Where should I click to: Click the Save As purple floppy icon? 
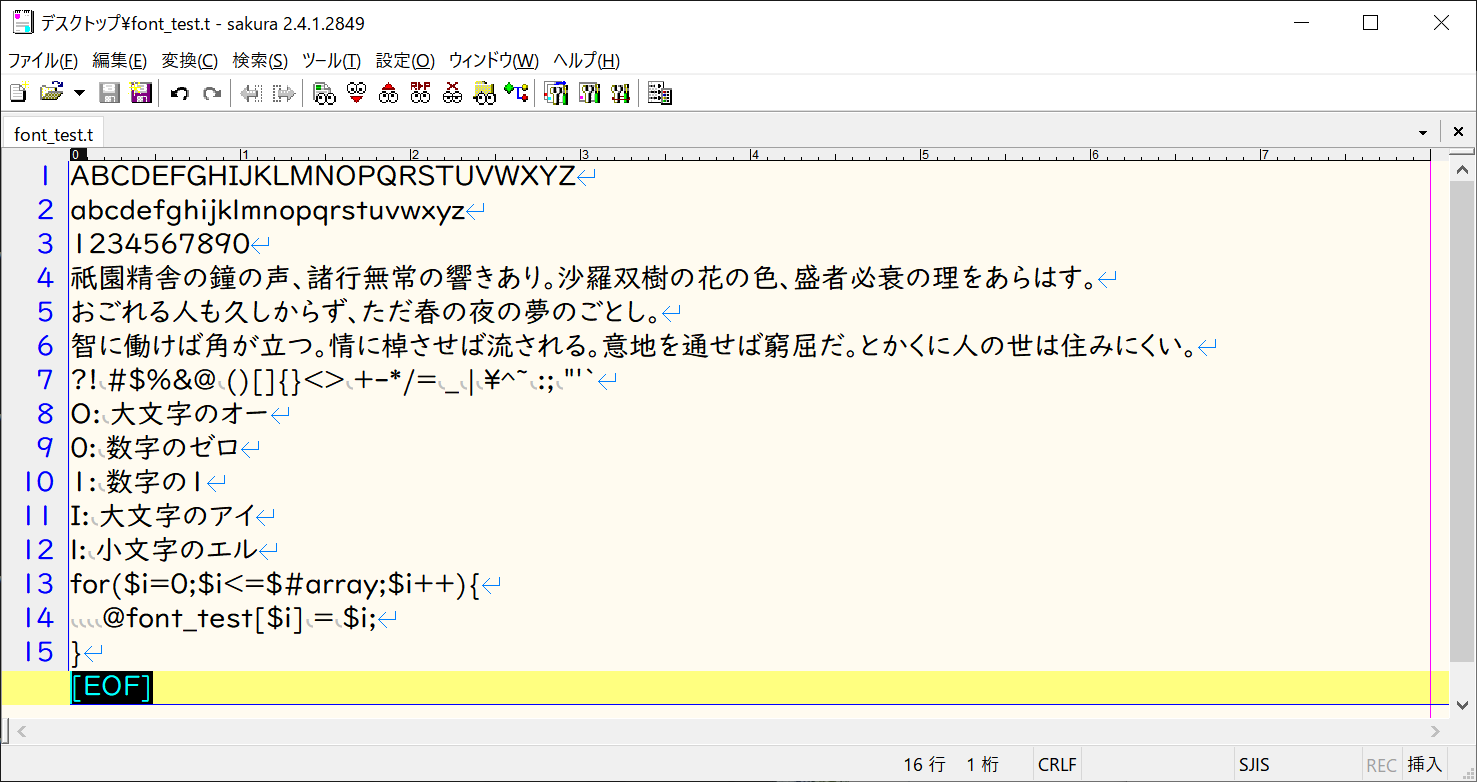tap(141, 94)
